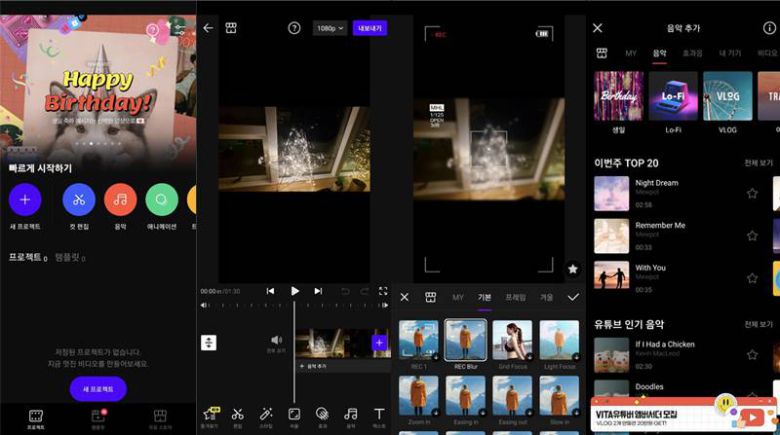Open the red Music quick-start icon

click(120, 200)
